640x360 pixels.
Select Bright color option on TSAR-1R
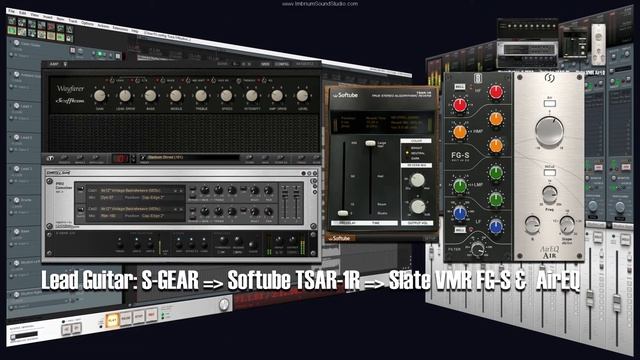click(416, 148)
